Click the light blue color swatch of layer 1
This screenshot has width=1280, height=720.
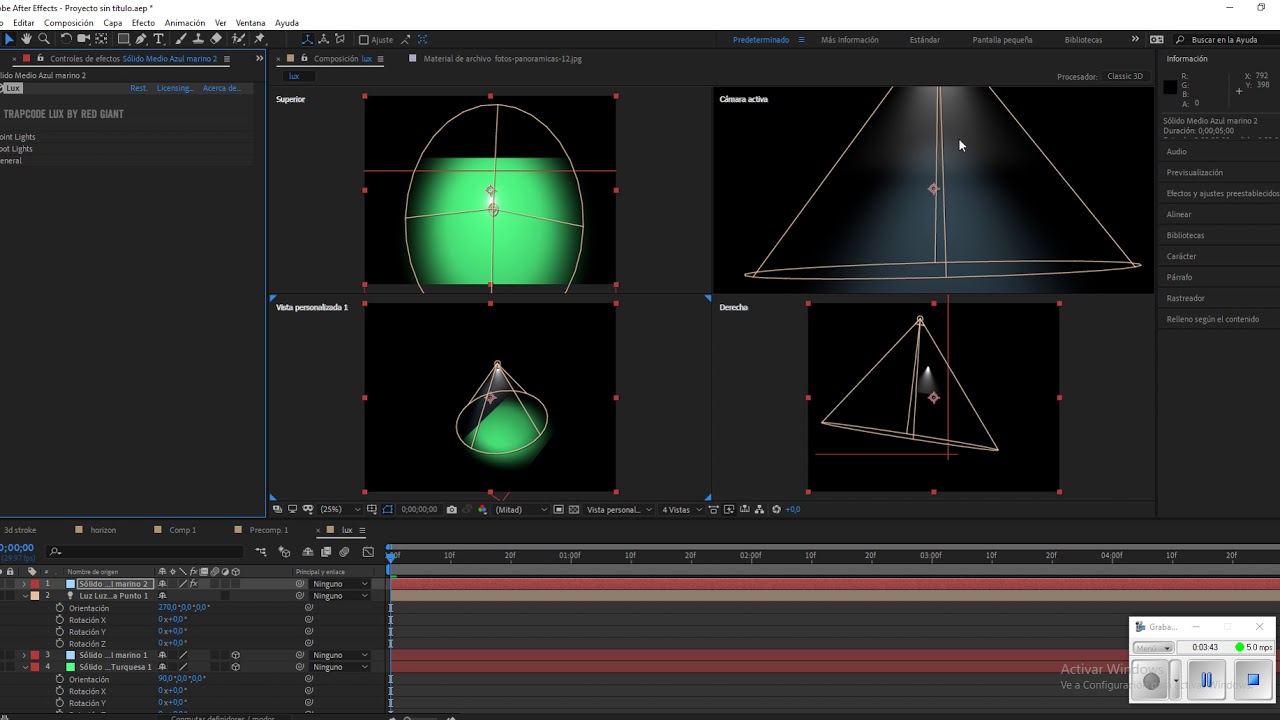coord(71,584)
